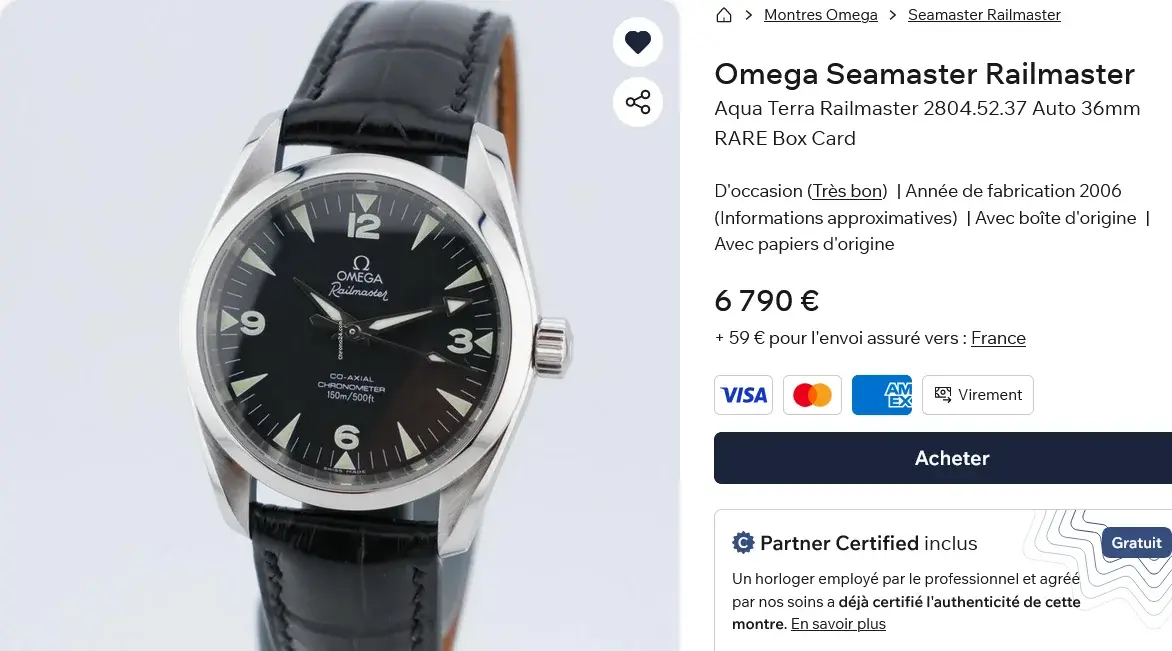Open the France shipping destination link

[x=998, y=337]
